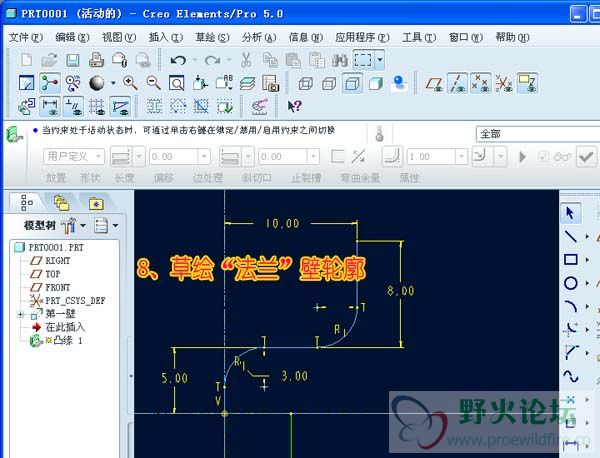Toggle sketch constraints display
The width and height of the screenshot is (600, 458).
pos(73,106)
